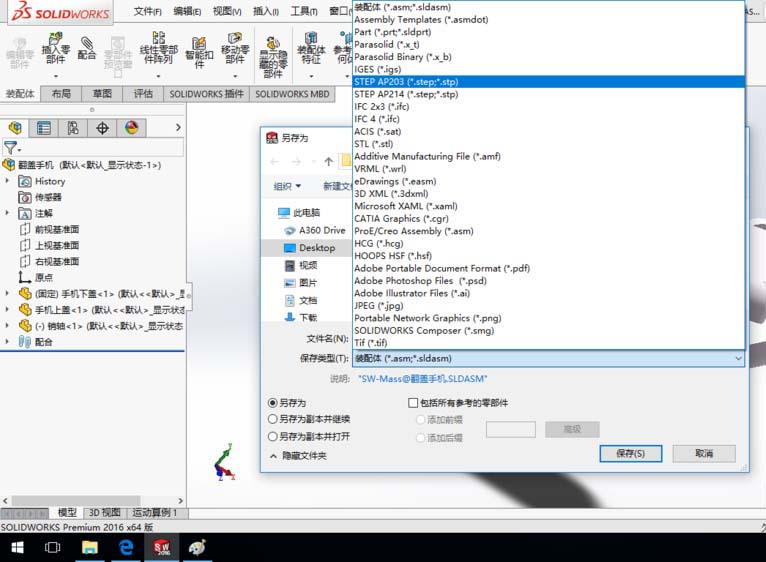Viewport: 766px width, 562px height.
Task: Open the 文件(F) menu
Action: pyautogui.click(x=148, y=11)
